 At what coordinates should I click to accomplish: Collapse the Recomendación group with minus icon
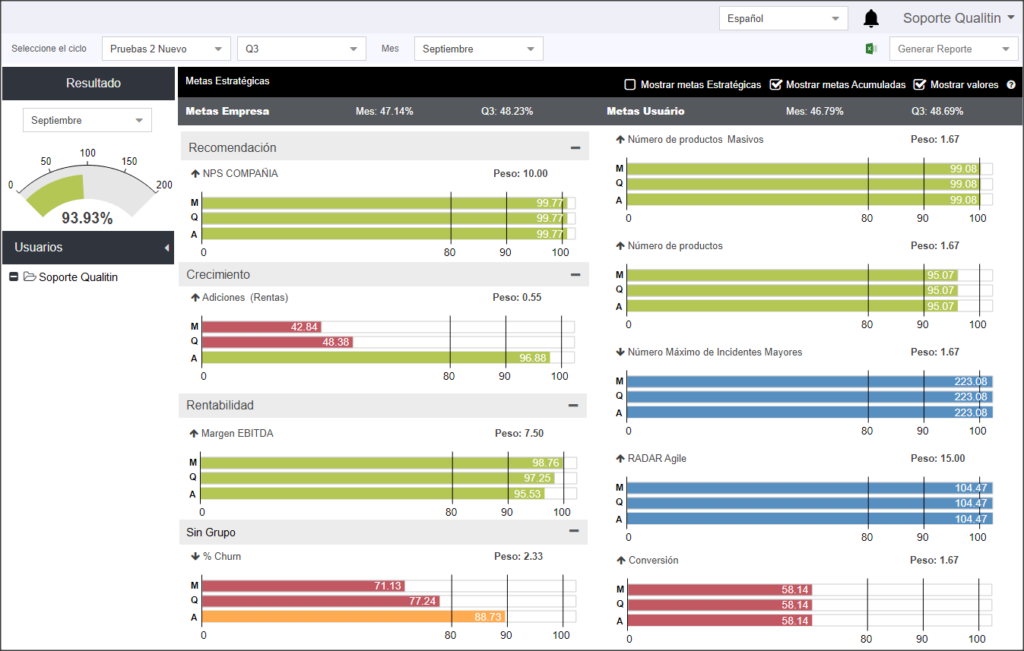(x=575, y=148)
